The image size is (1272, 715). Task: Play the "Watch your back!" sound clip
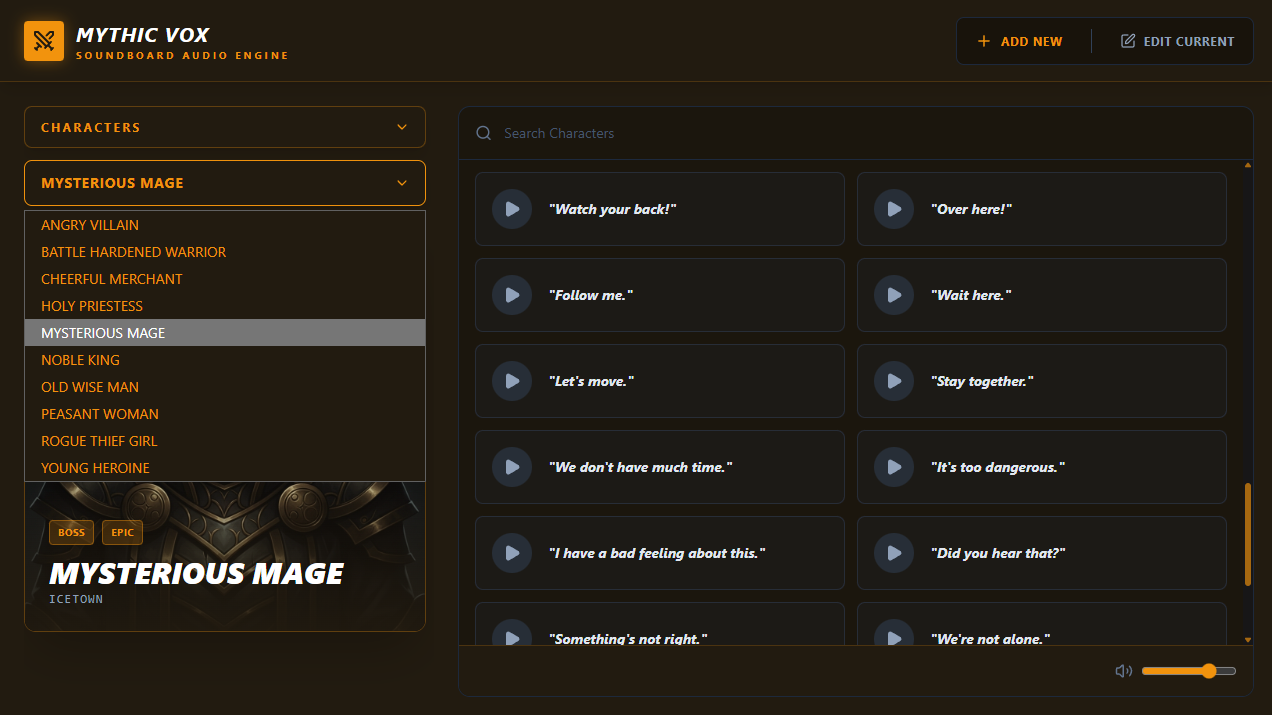click(511, 209)
